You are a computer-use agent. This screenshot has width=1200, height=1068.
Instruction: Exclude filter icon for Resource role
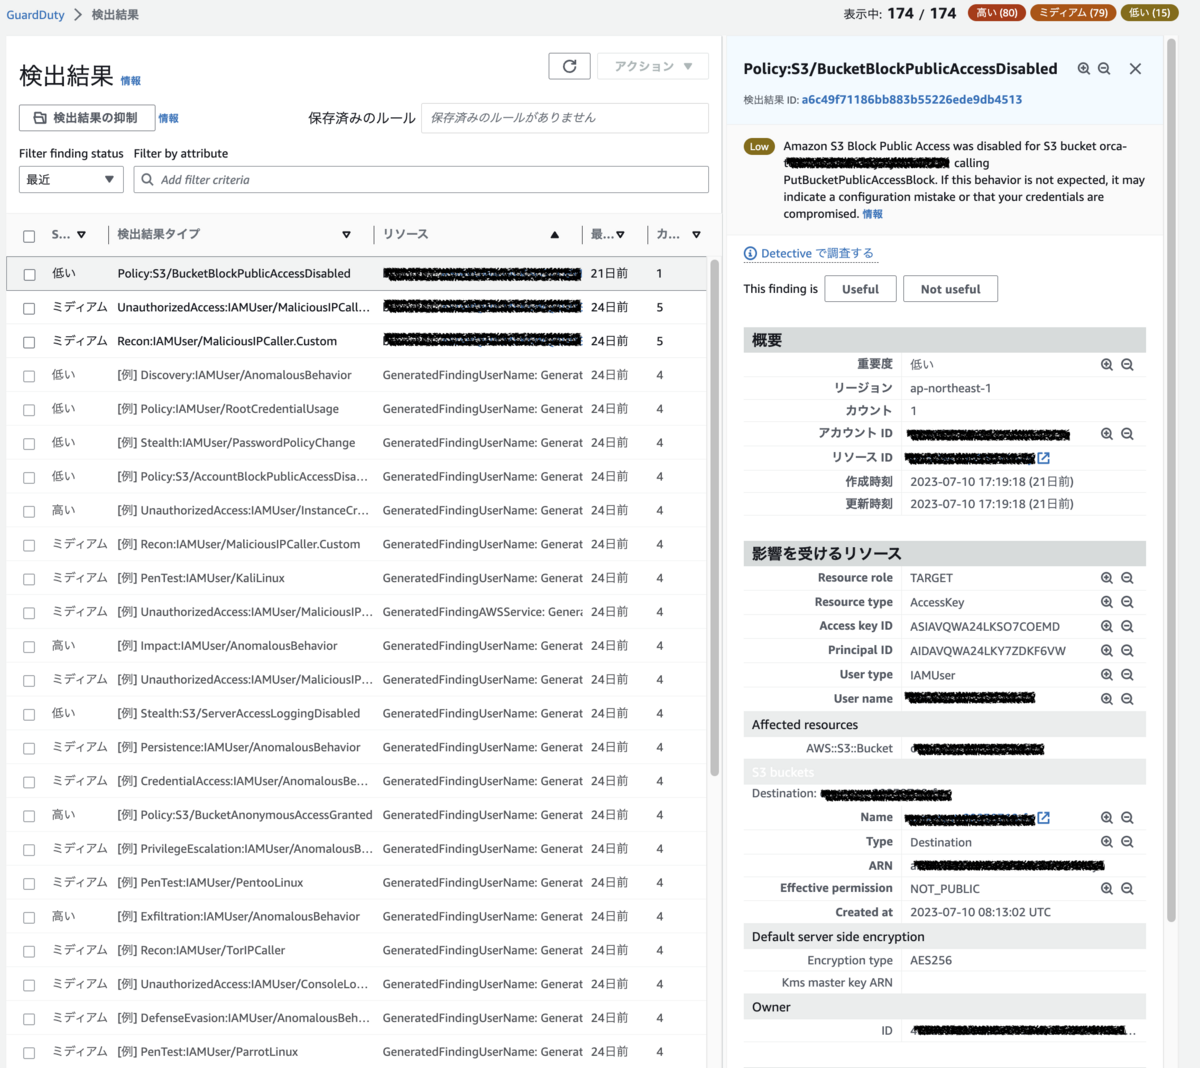(1127, 578)
